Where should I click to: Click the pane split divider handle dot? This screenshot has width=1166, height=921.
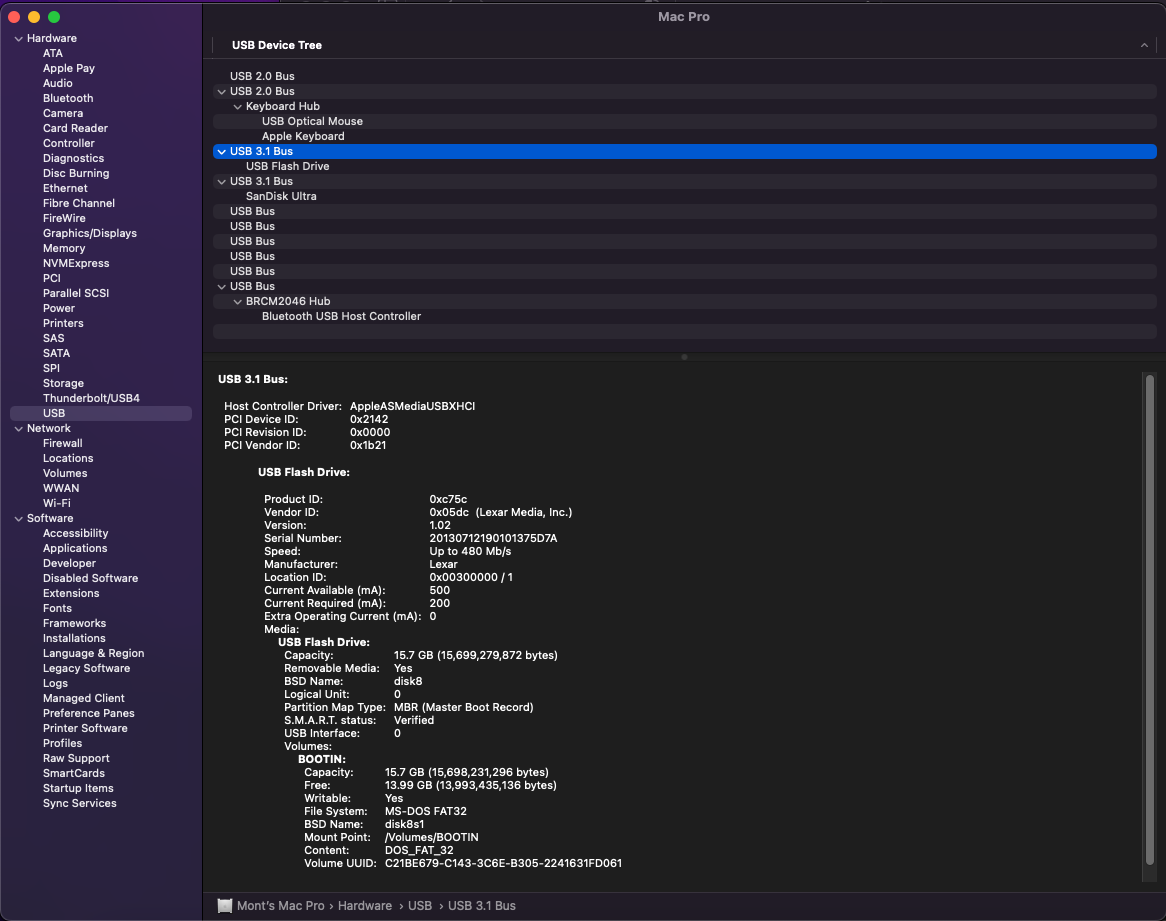point(684,357)
